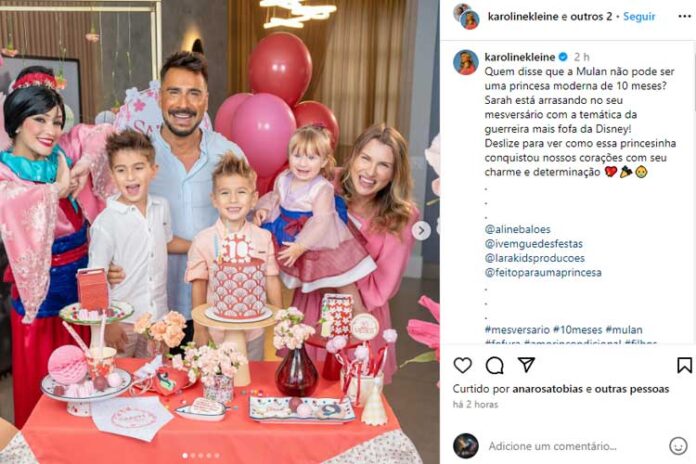Open the @ivemguedesfestas mention
The height and width of the screenshot is (464, 696).
pyautogui.click(x=534, y=244)
